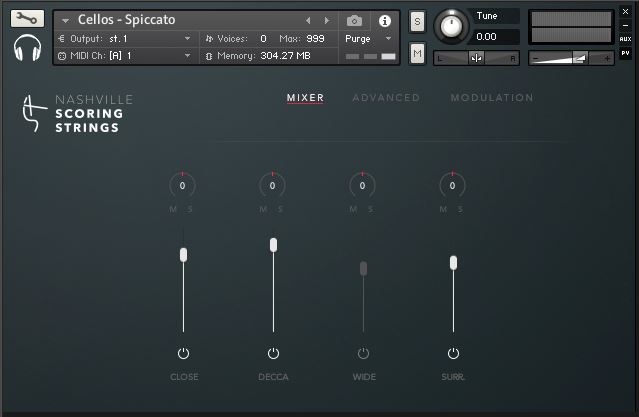Mute the SURR. mic with M

click(x=443, y=210)
